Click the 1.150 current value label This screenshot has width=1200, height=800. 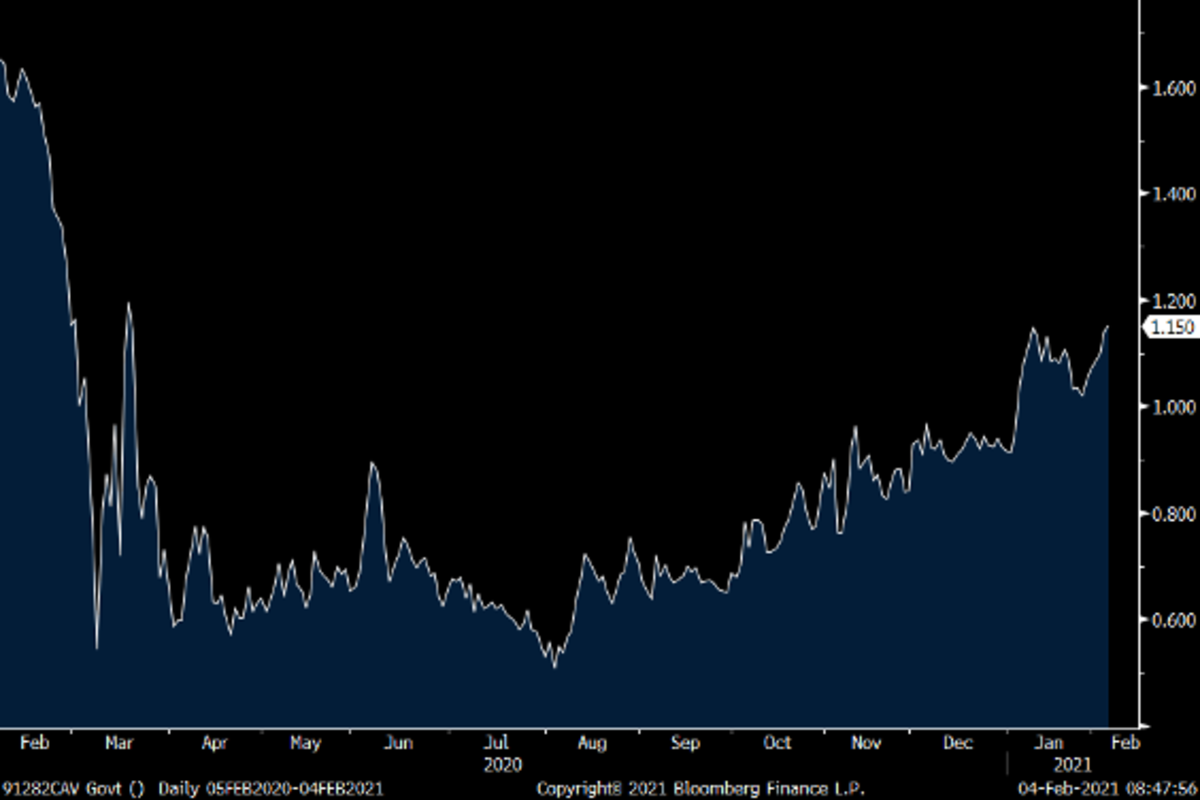point(1169,327)
